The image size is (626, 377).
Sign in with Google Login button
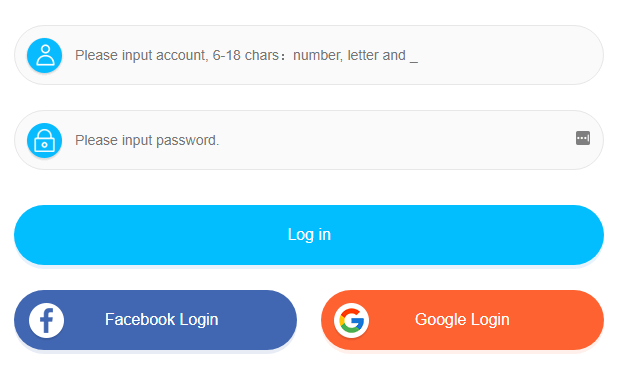[462, 320]
